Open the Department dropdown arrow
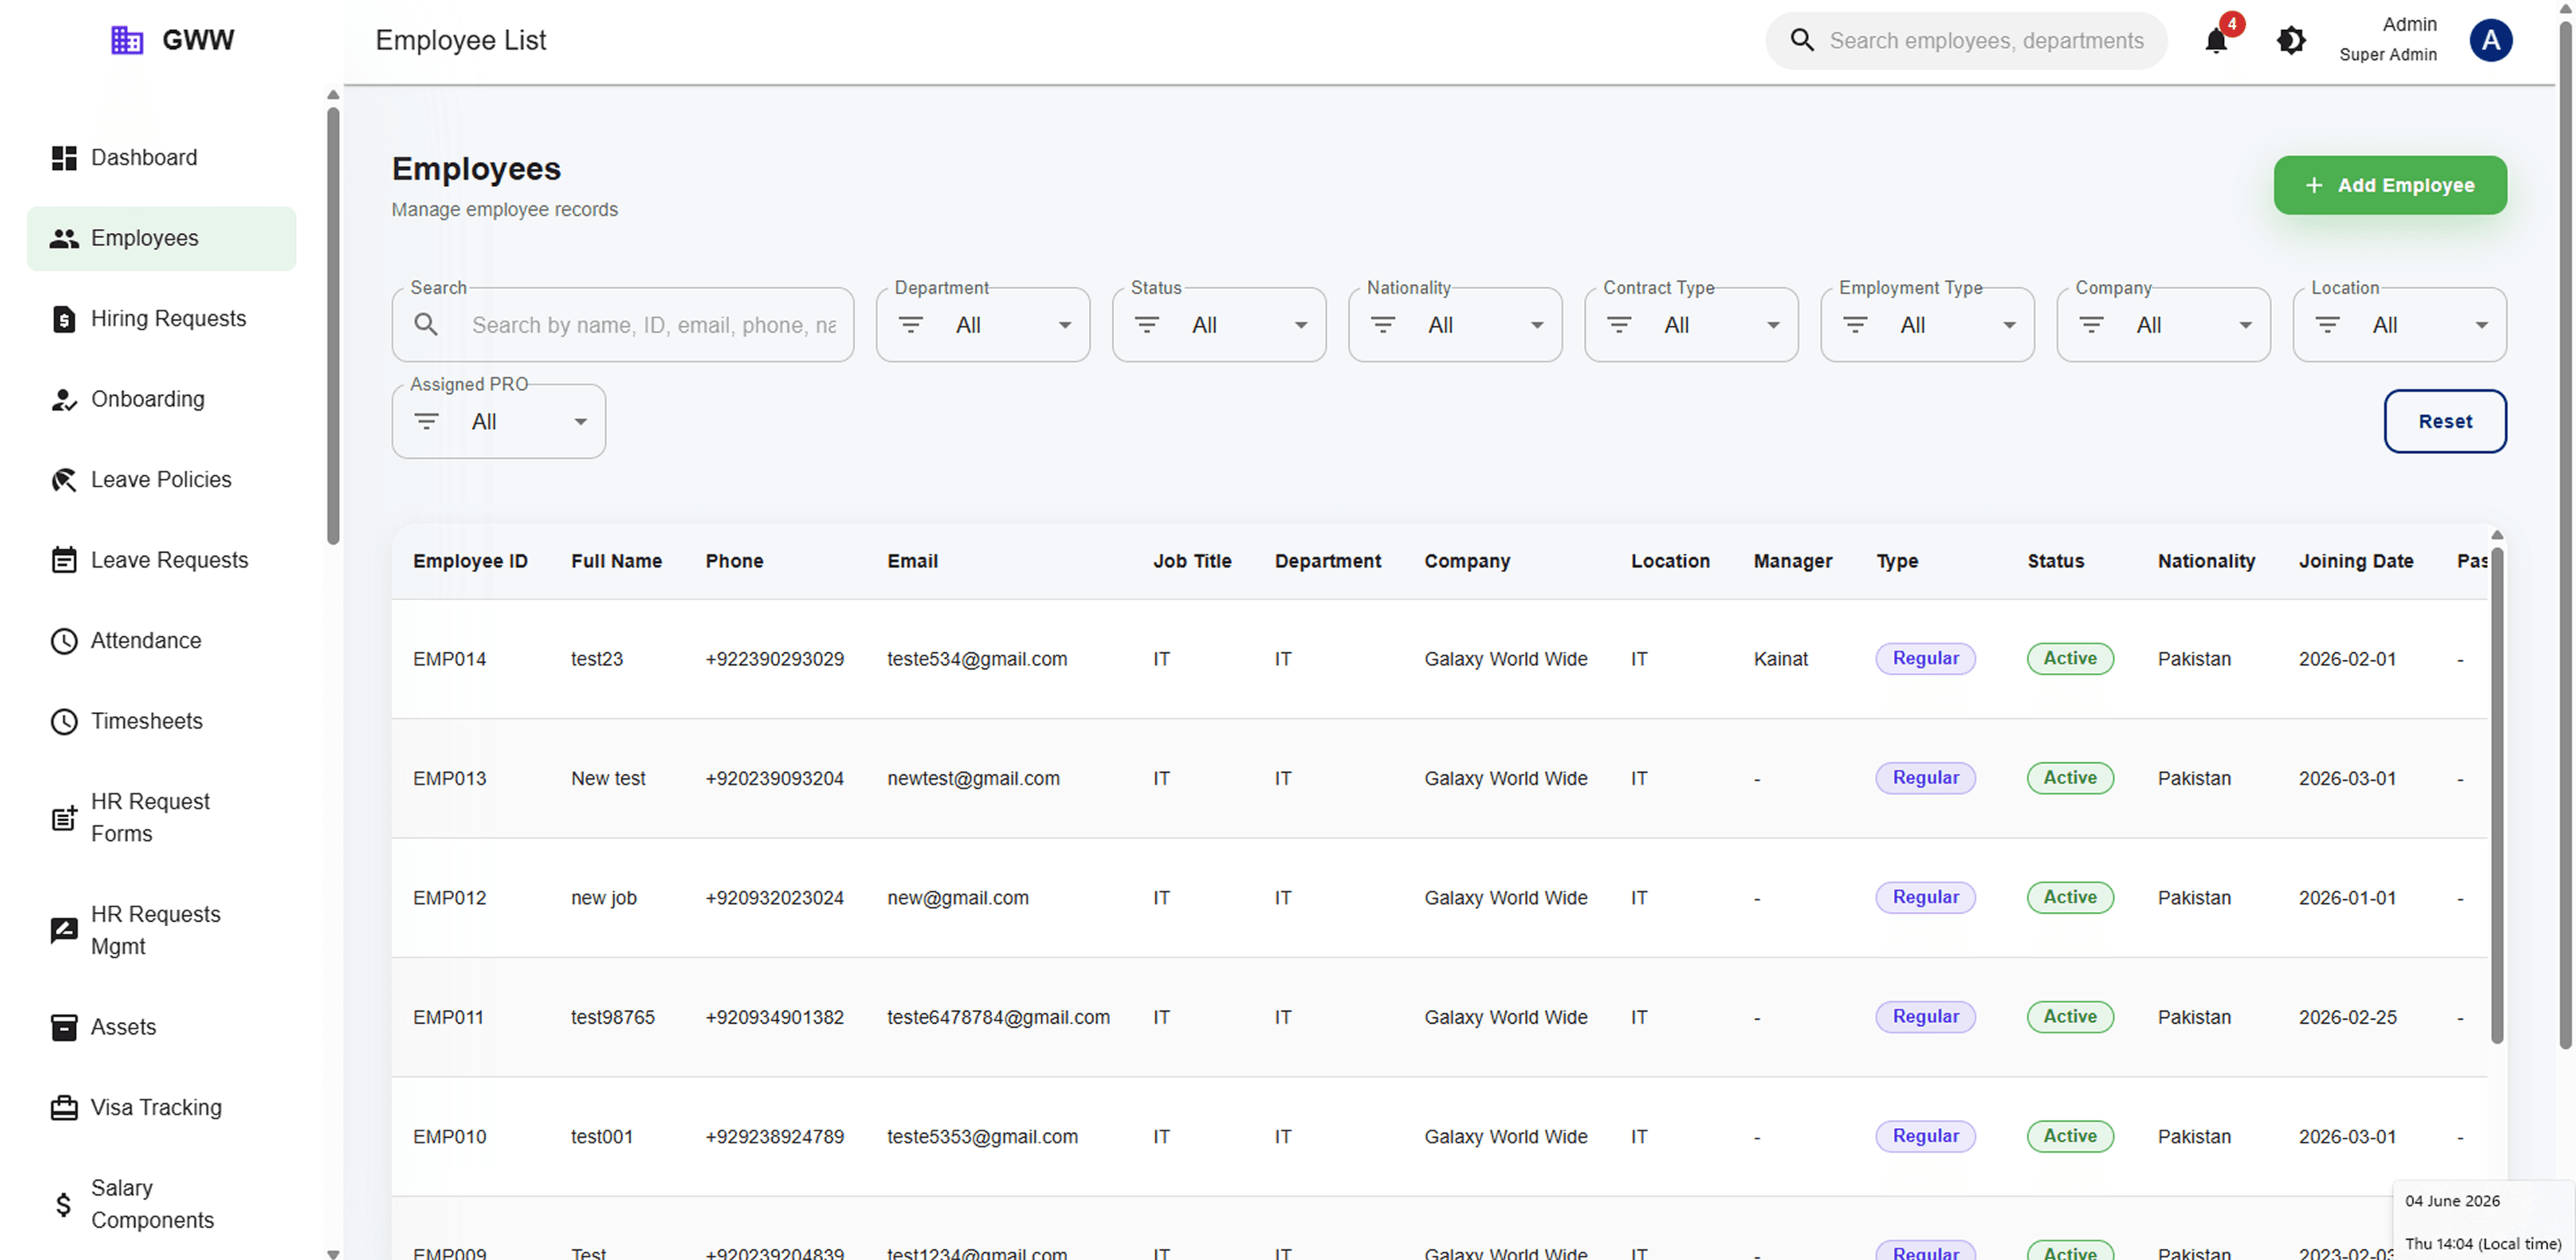2576x1260 pixels. [1065, 325]
